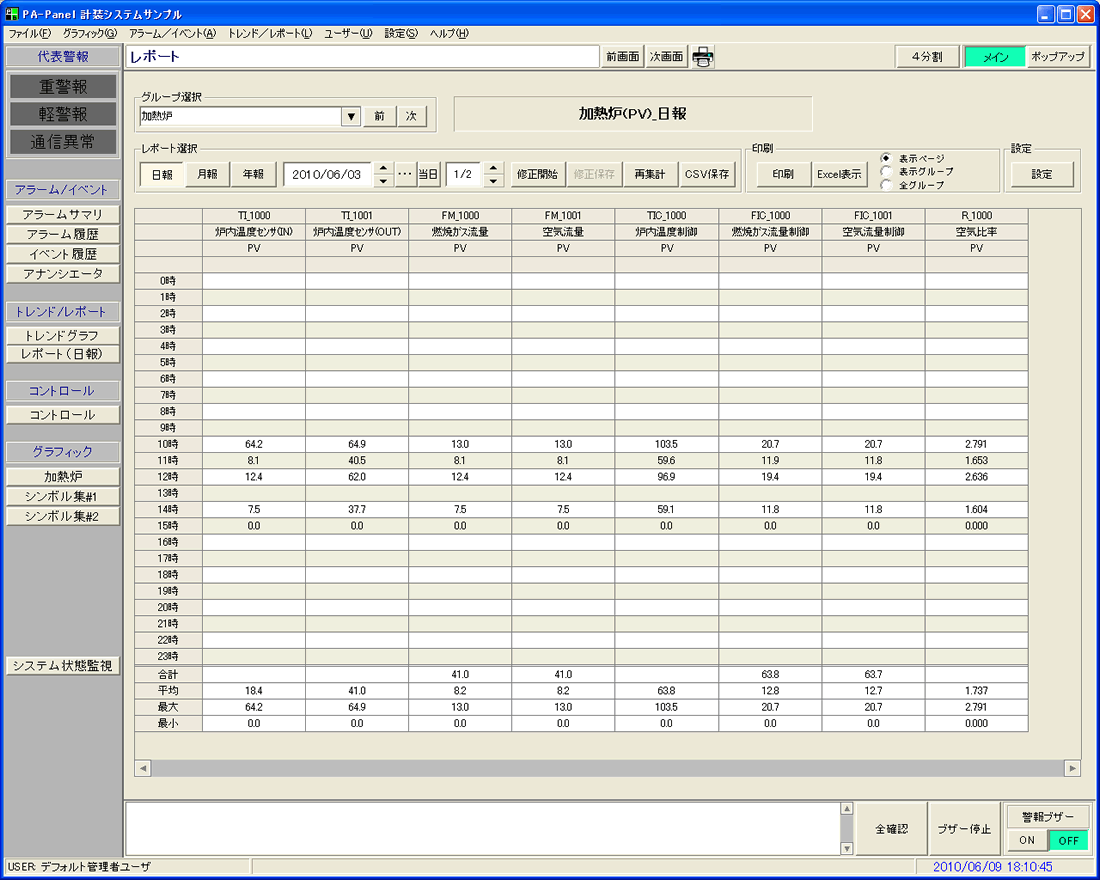Open シンボル集#2 in the sidebar
The image size is (1100, 880).
point(63,516)
